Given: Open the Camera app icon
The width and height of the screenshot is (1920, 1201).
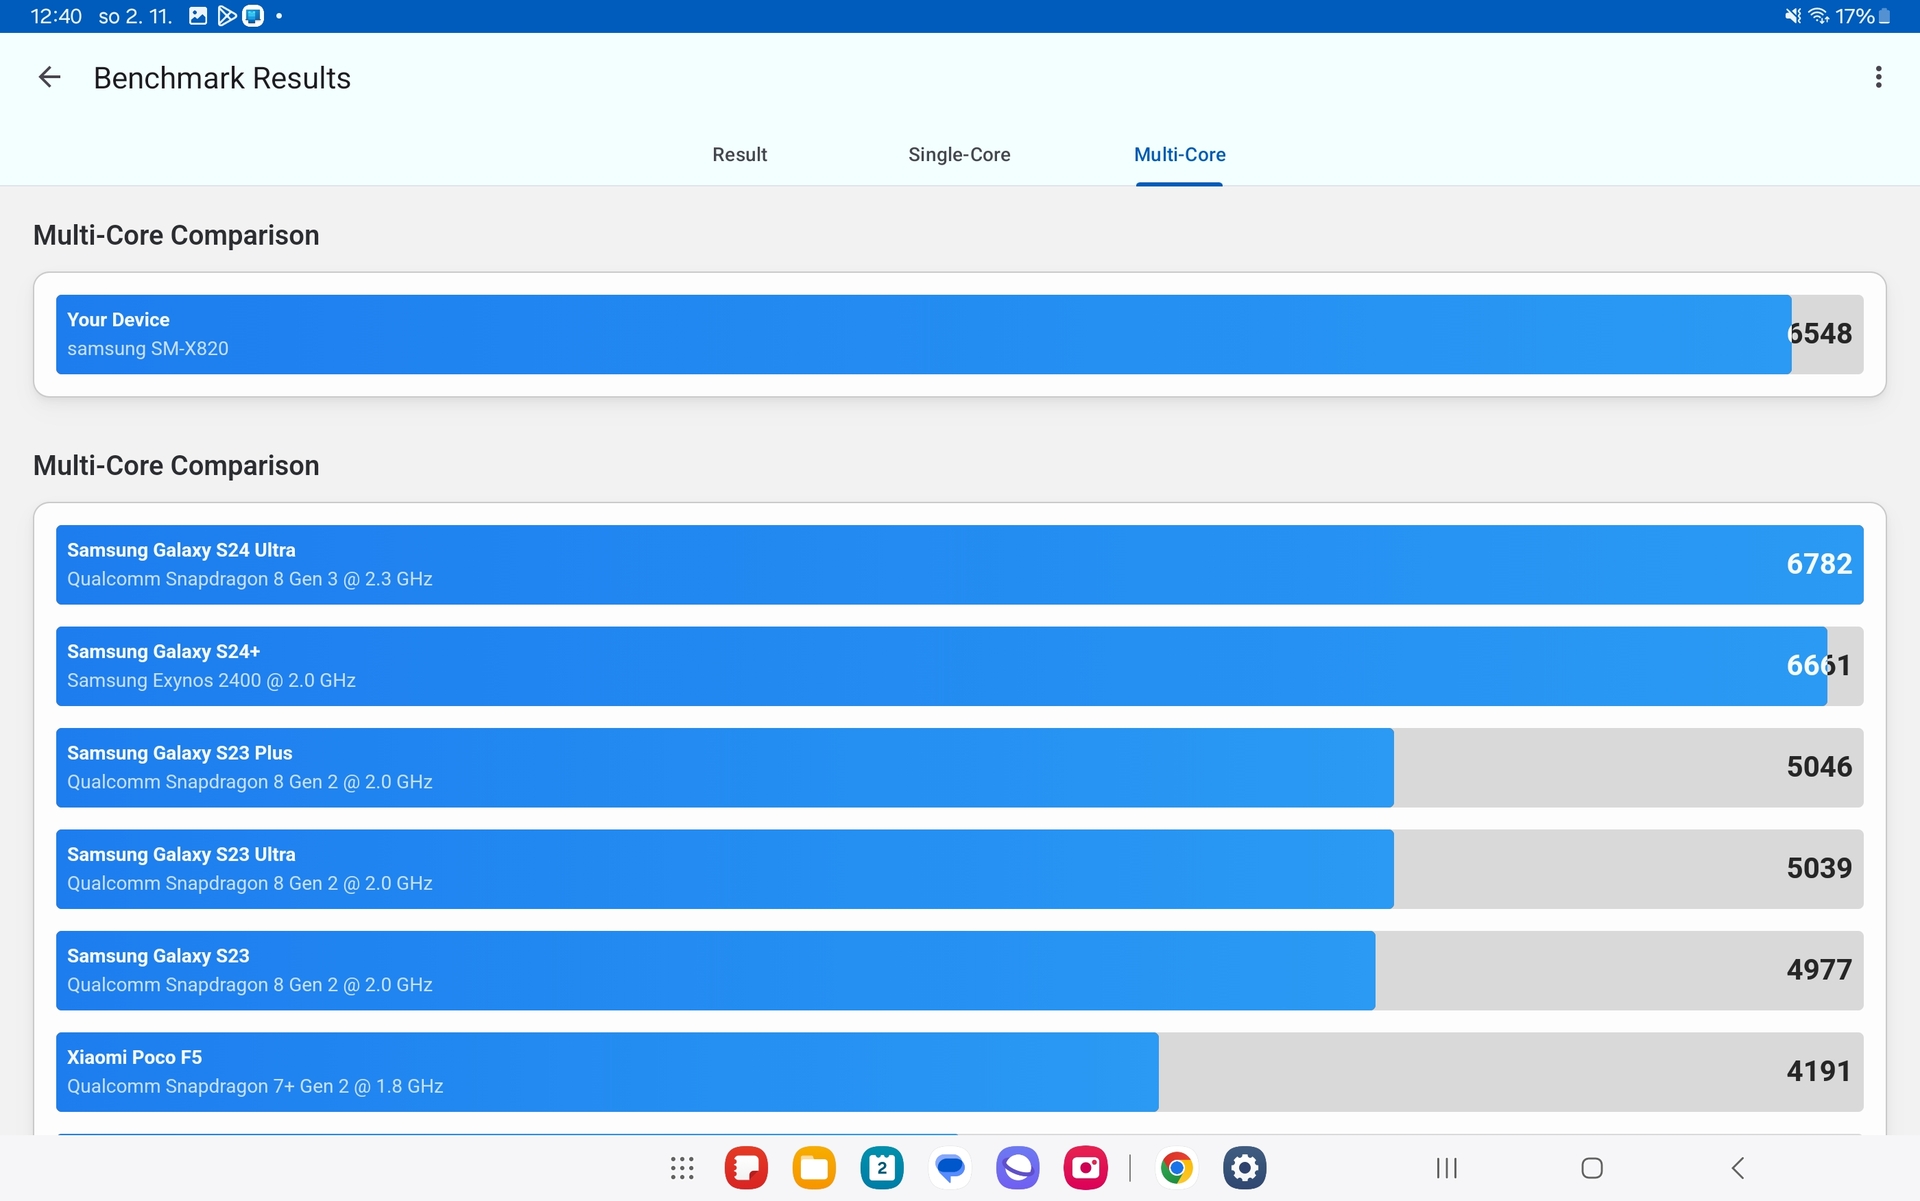Looking at the screenshot, I should coord(1086,1167).
